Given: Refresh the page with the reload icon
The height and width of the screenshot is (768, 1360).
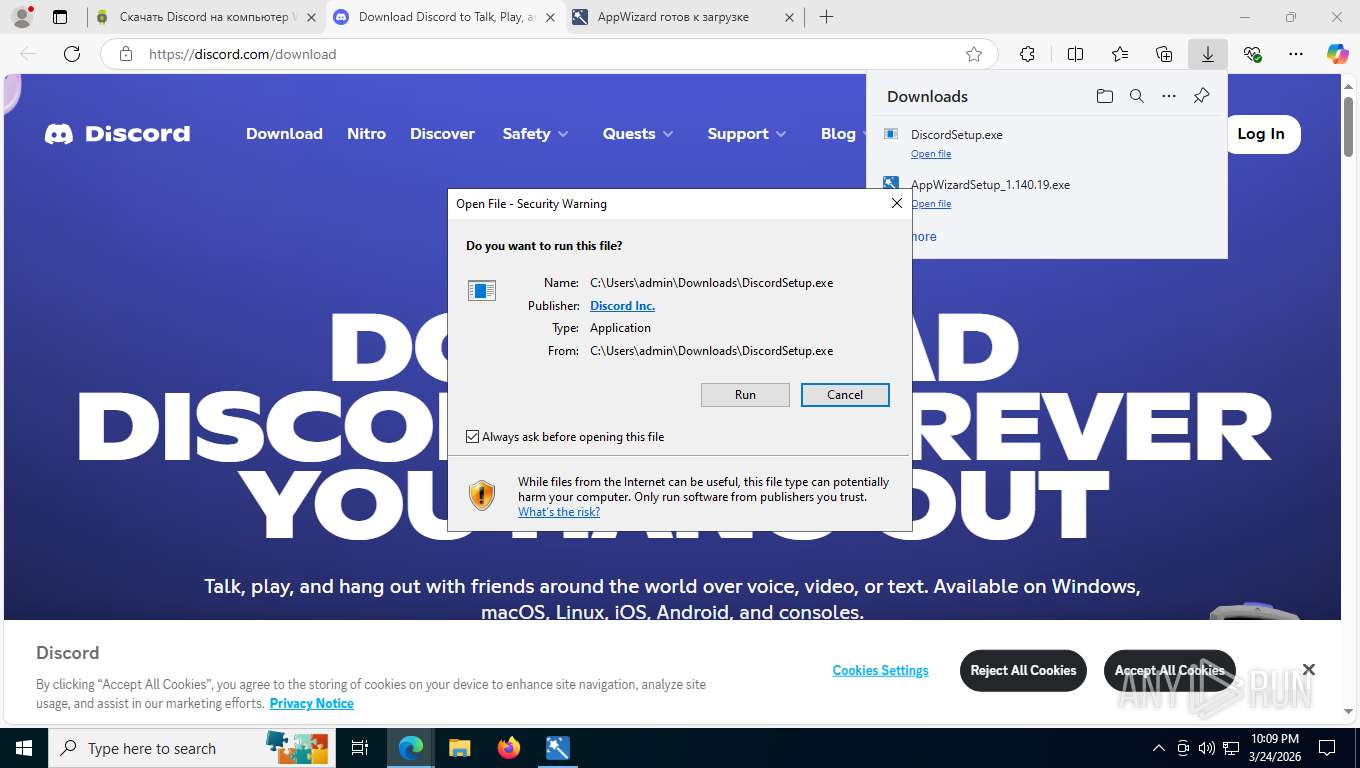Looking at the screenshot, I should (72, 54).
